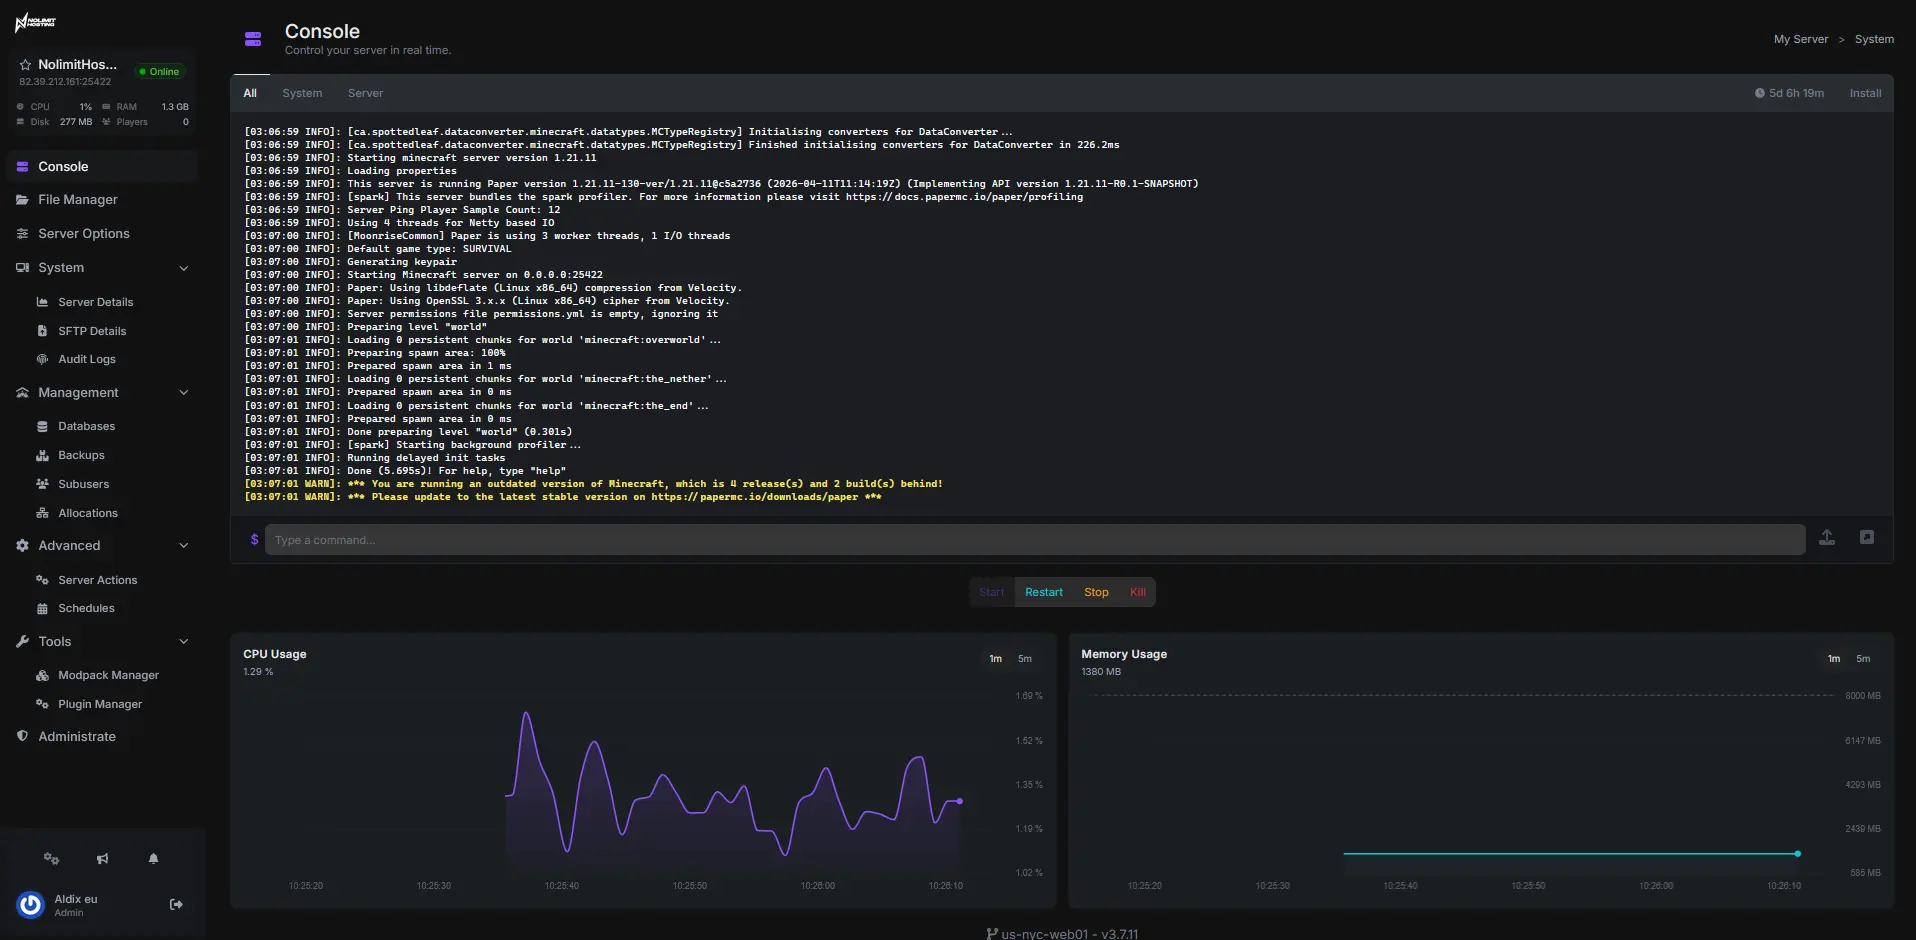Image resolution: width=1916 pixels, height=940 pixels.
Task: Click the Audit Logs fingerprint icon
Action: pyautogui.click(x=42, y=359)
